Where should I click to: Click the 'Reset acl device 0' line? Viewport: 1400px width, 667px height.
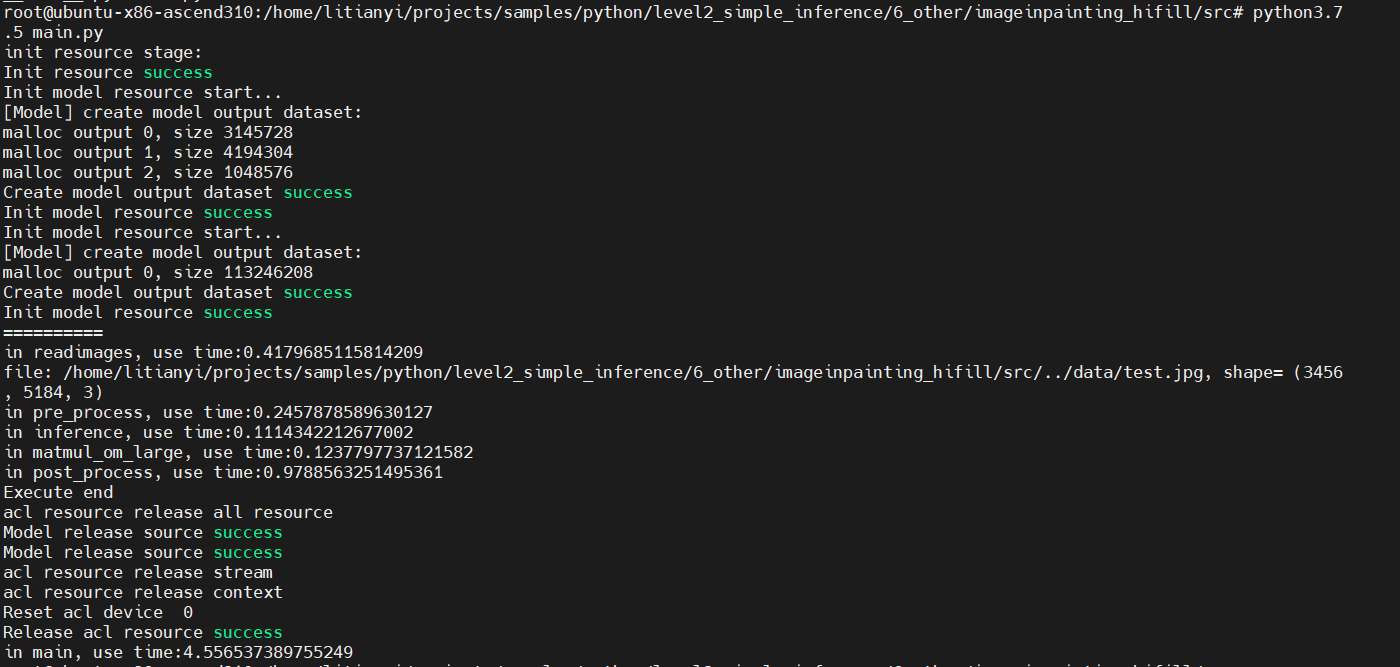[98, 612]
